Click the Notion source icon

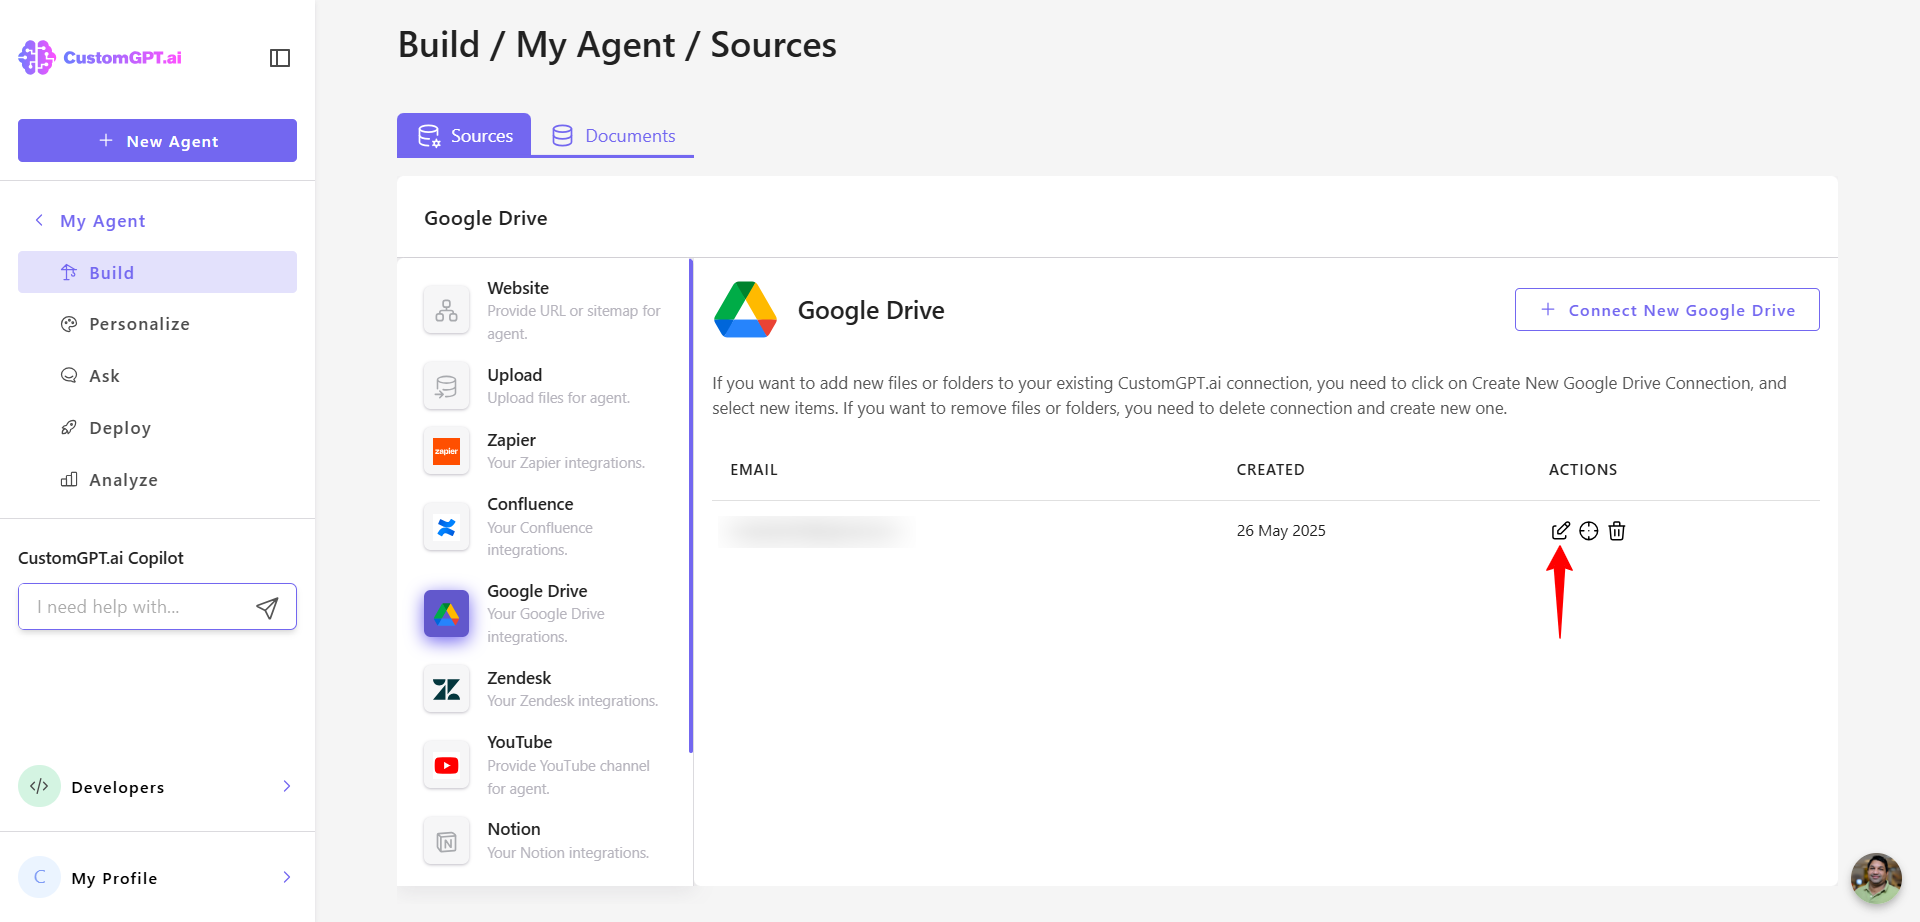446,842
